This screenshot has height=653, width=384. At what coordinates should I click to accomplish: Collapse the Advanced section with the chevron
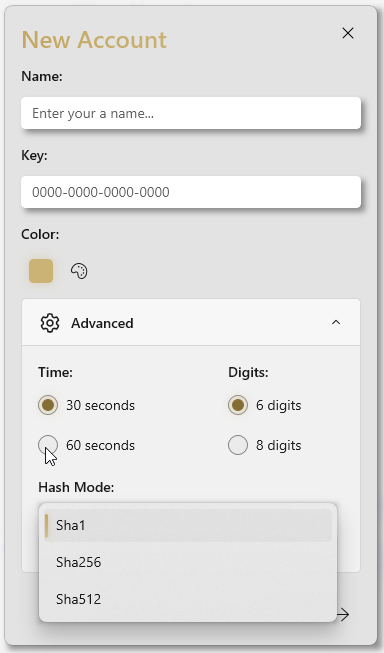[336, 323]
